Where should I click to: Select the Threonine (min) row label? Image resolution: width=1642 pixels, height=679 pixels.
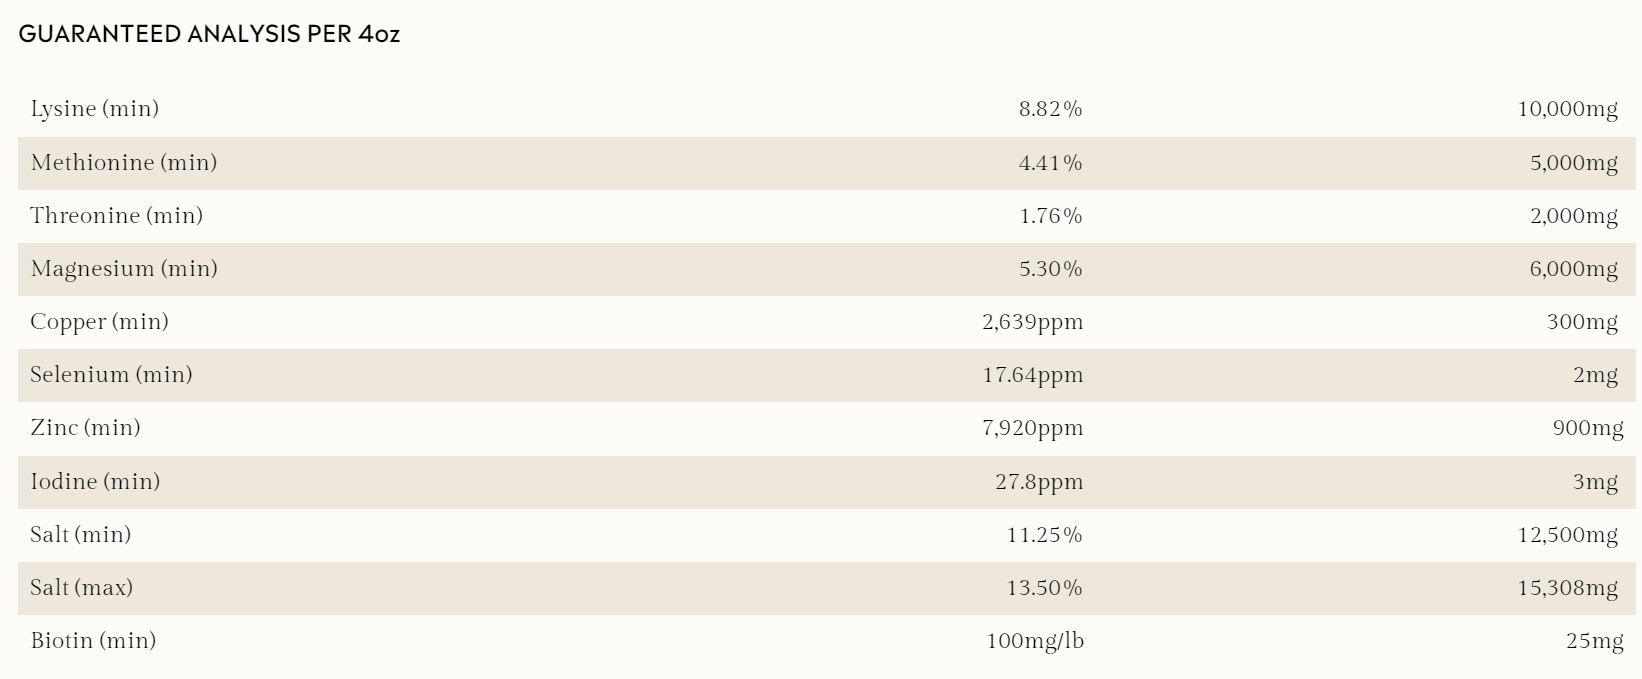pos(117,216)
